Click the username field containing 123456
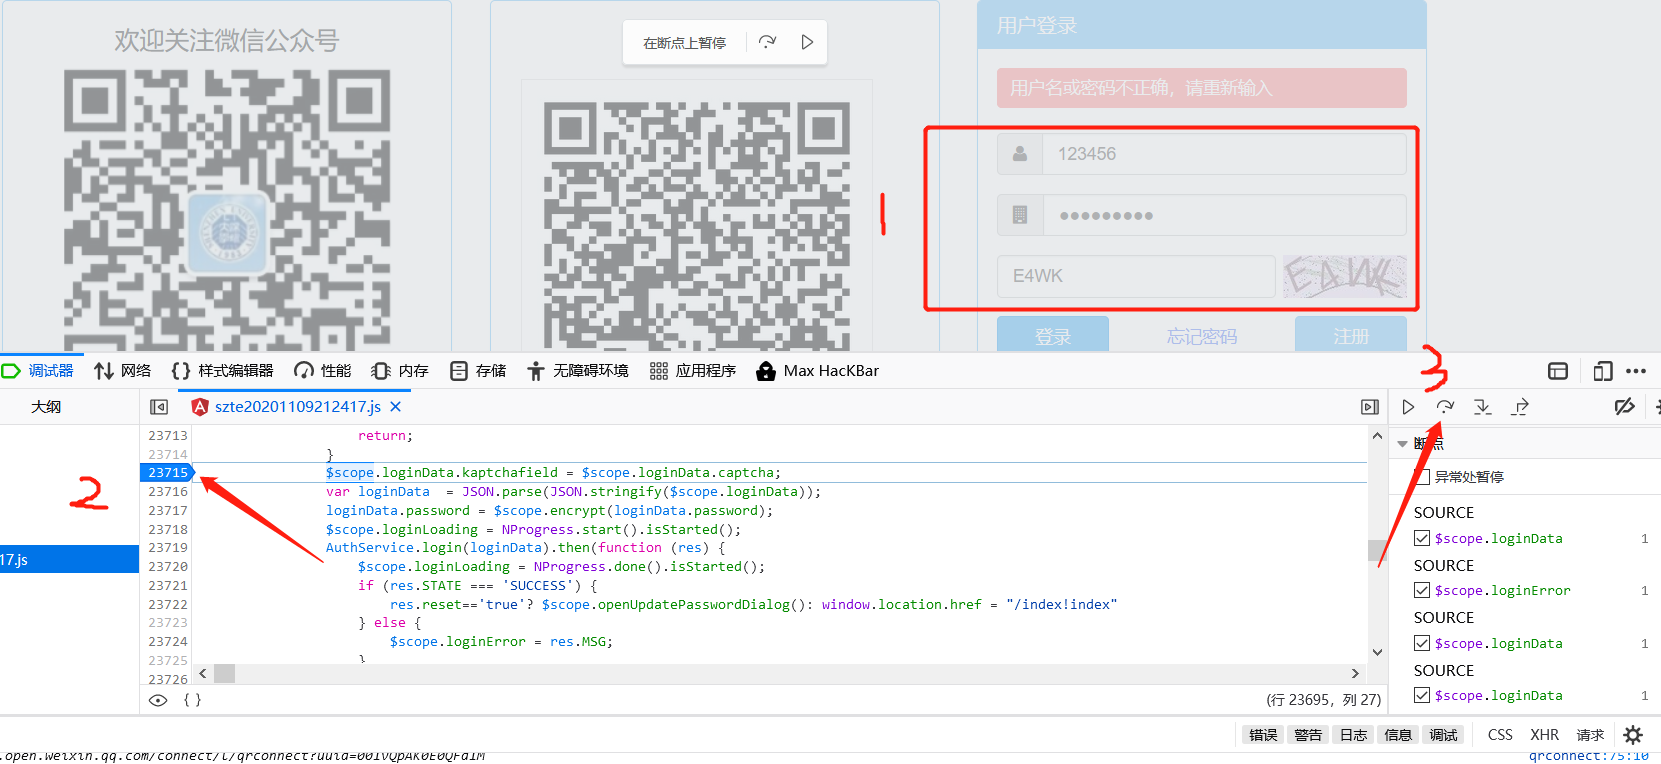This screenshot has width=1661, height=764. pos(1224,154)
